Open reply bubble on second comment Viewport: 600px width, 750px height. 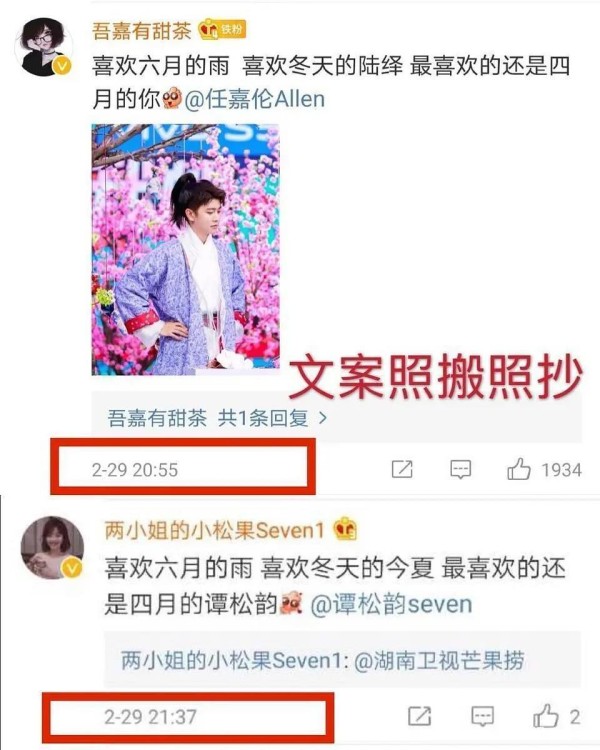(483, 717)
